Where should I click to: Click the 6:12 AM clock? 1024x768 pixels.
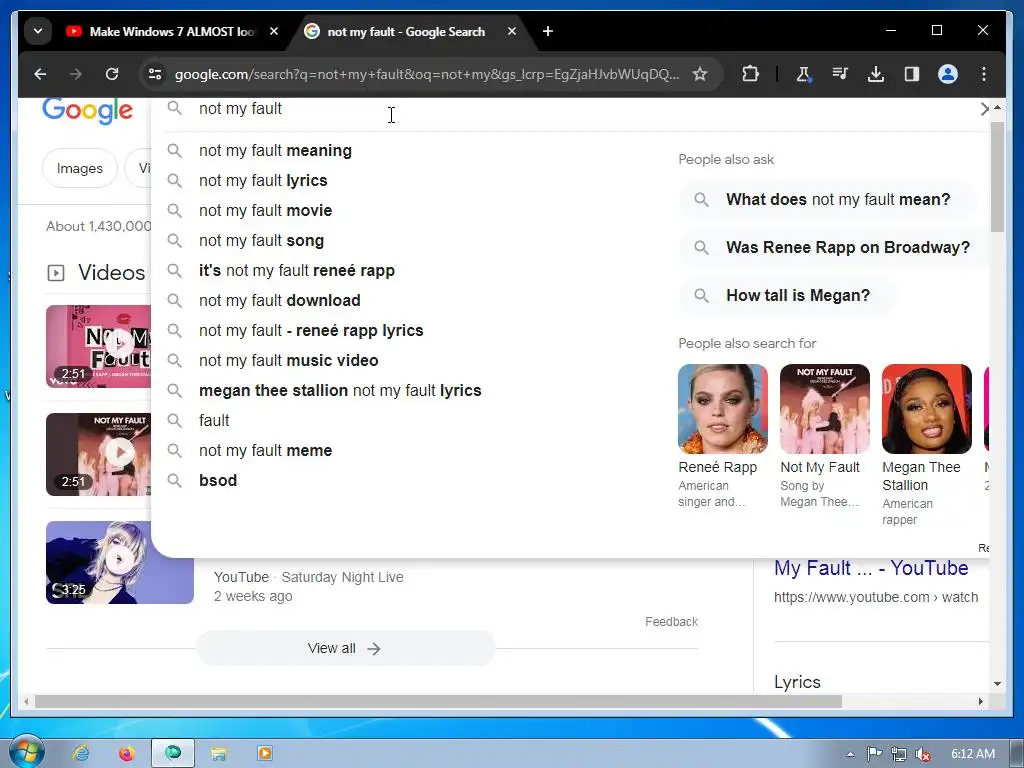tap(972, 754)
